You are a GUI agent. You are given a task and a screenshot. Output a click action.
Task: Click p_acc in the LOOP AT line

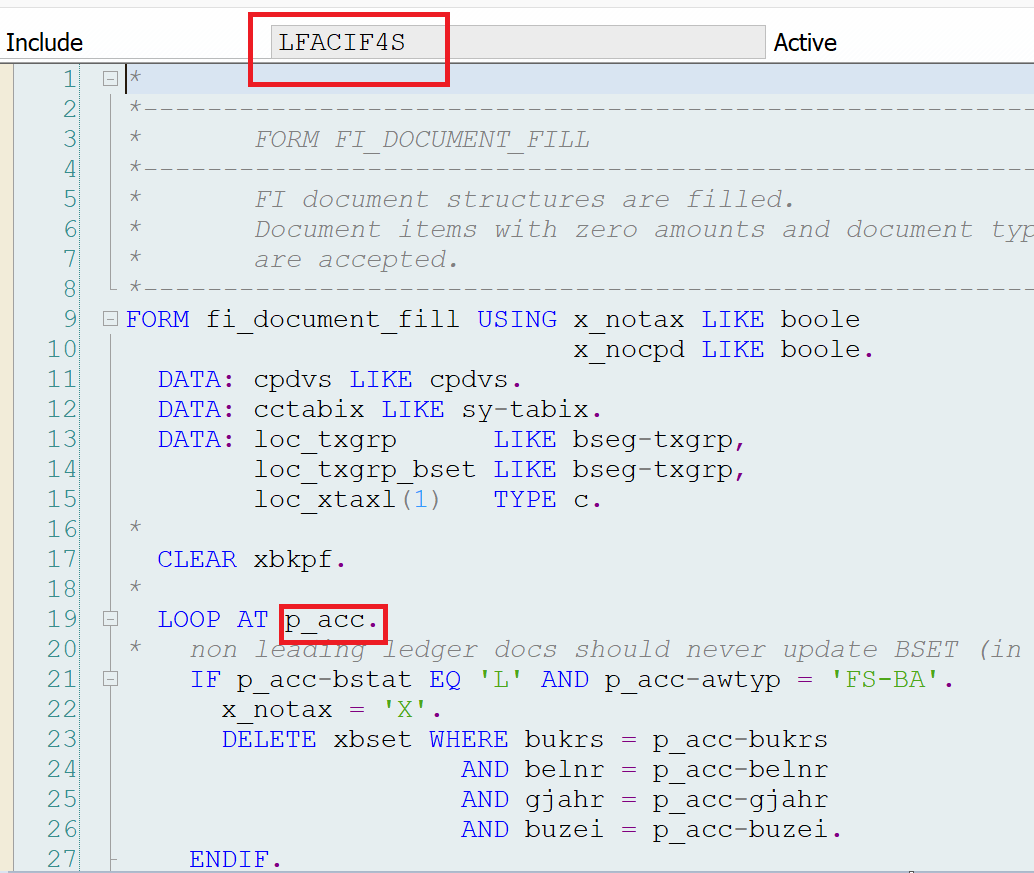(x=332, y=619)
